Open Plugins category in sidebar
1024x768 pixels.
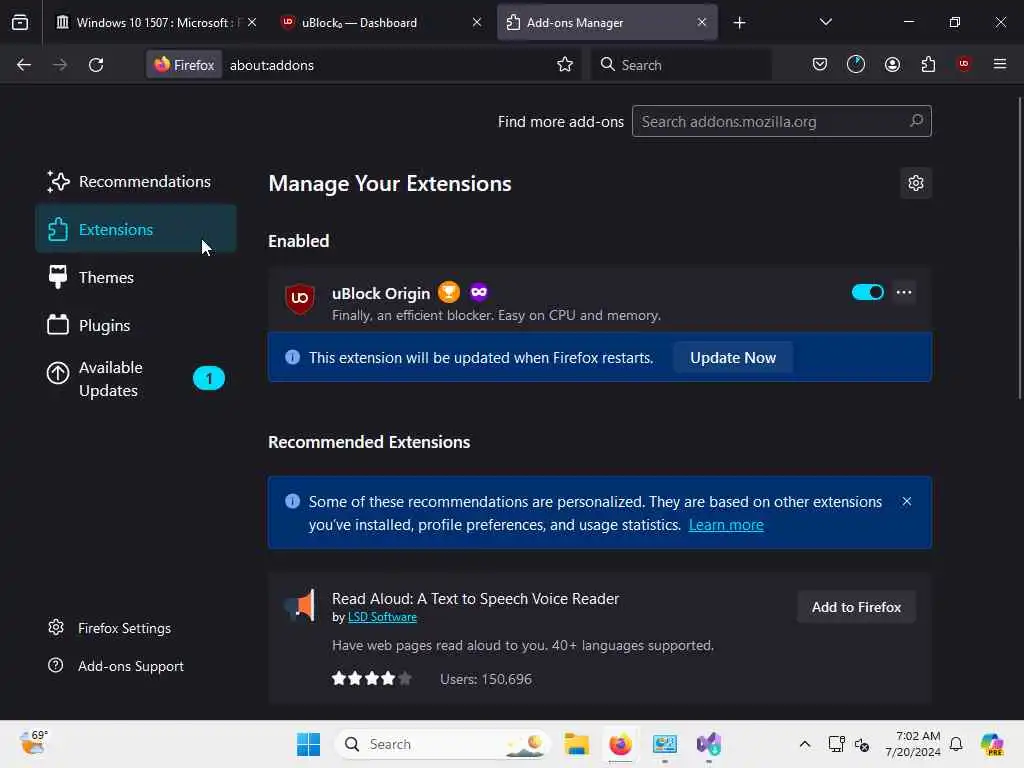coord(135,325)
